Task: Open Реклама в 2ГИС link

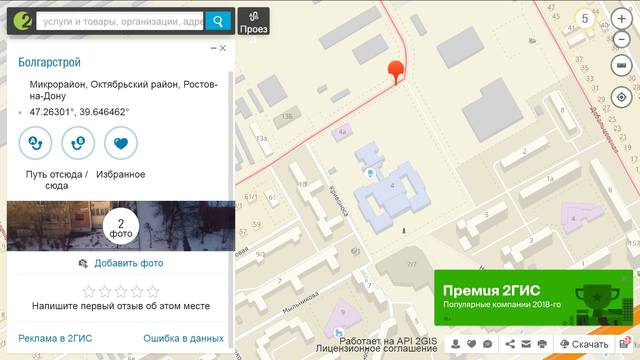Action: tap(55, 338)
